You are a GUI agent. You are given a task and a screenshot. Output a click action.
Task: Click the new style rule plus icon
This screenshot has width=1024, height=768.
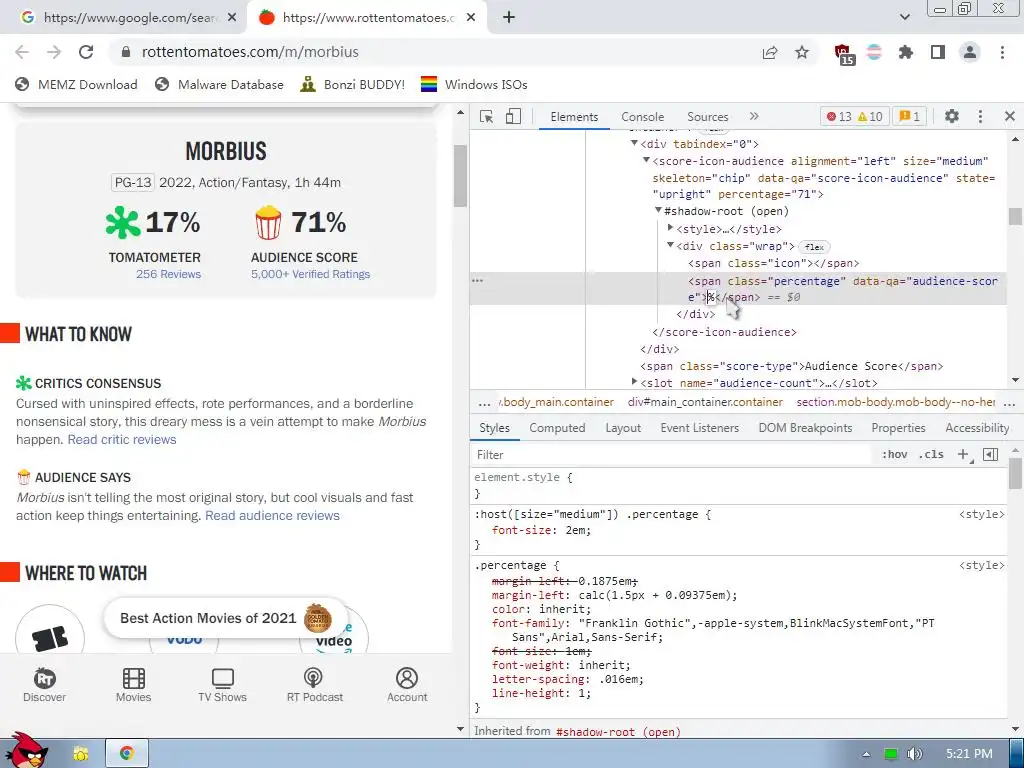[x=964, y=455]
